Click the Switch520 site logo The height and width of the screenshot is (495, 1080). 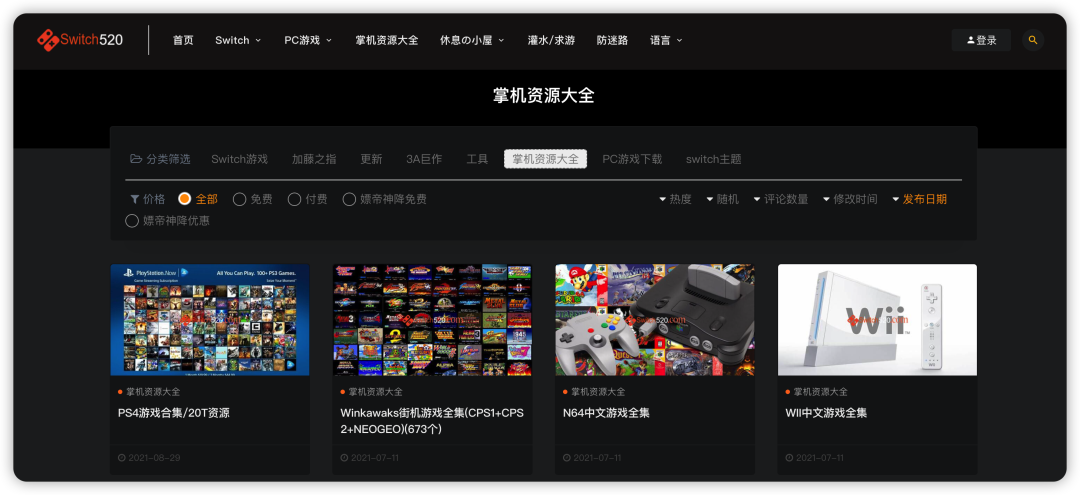click(x=80, y=40)
